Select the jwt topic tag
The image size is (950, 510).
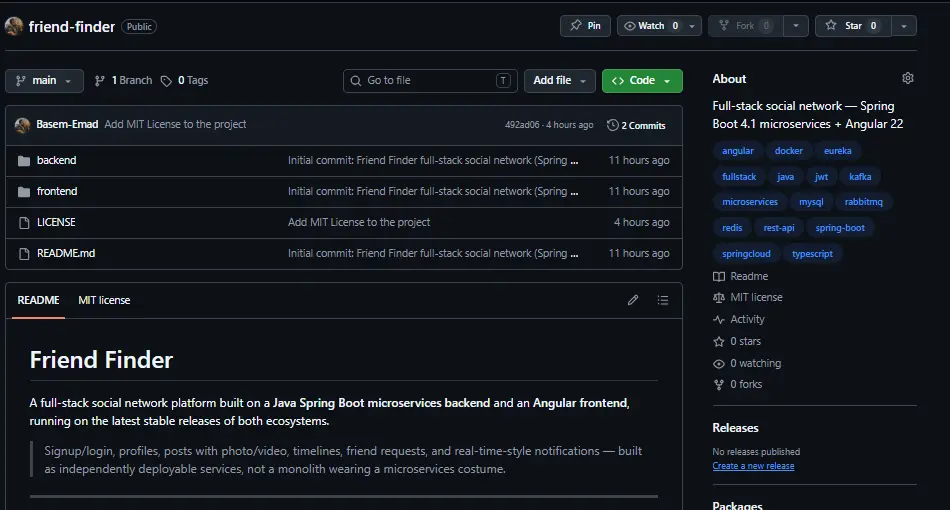[x=822, y=177]
